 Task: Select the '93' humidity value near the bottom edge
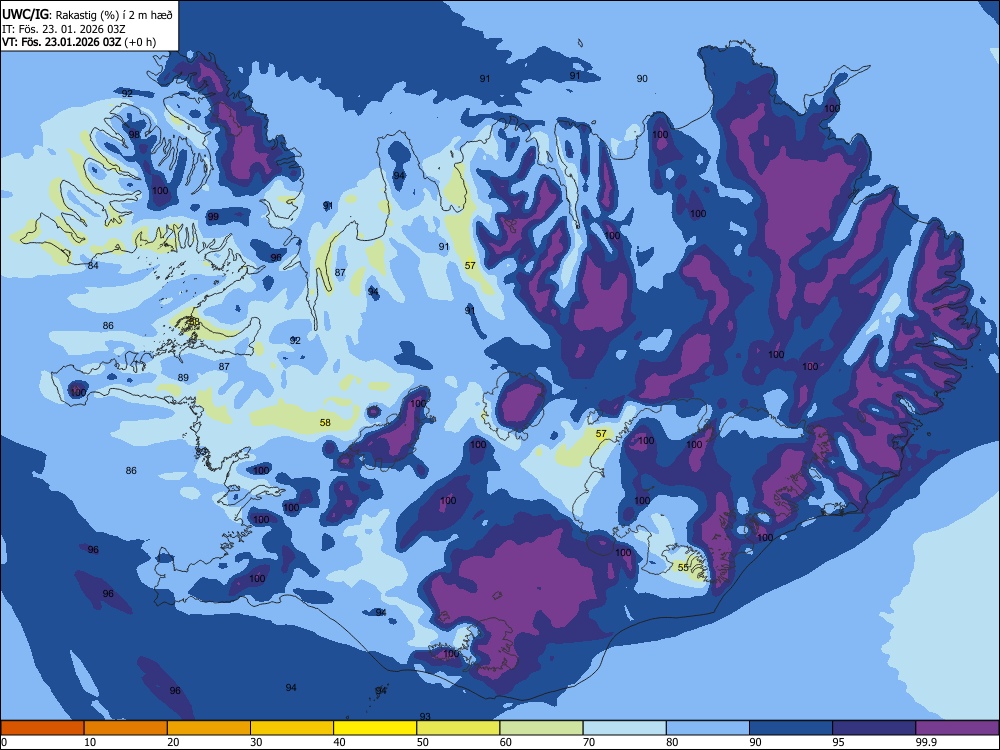pos(425,717)
